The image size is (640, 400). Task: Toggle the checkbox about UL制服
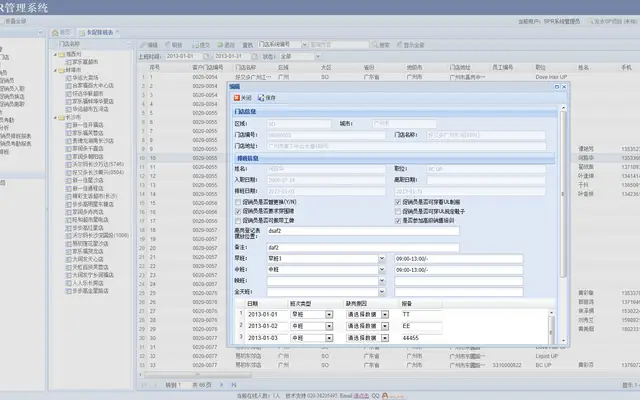[x=398, y=202]
